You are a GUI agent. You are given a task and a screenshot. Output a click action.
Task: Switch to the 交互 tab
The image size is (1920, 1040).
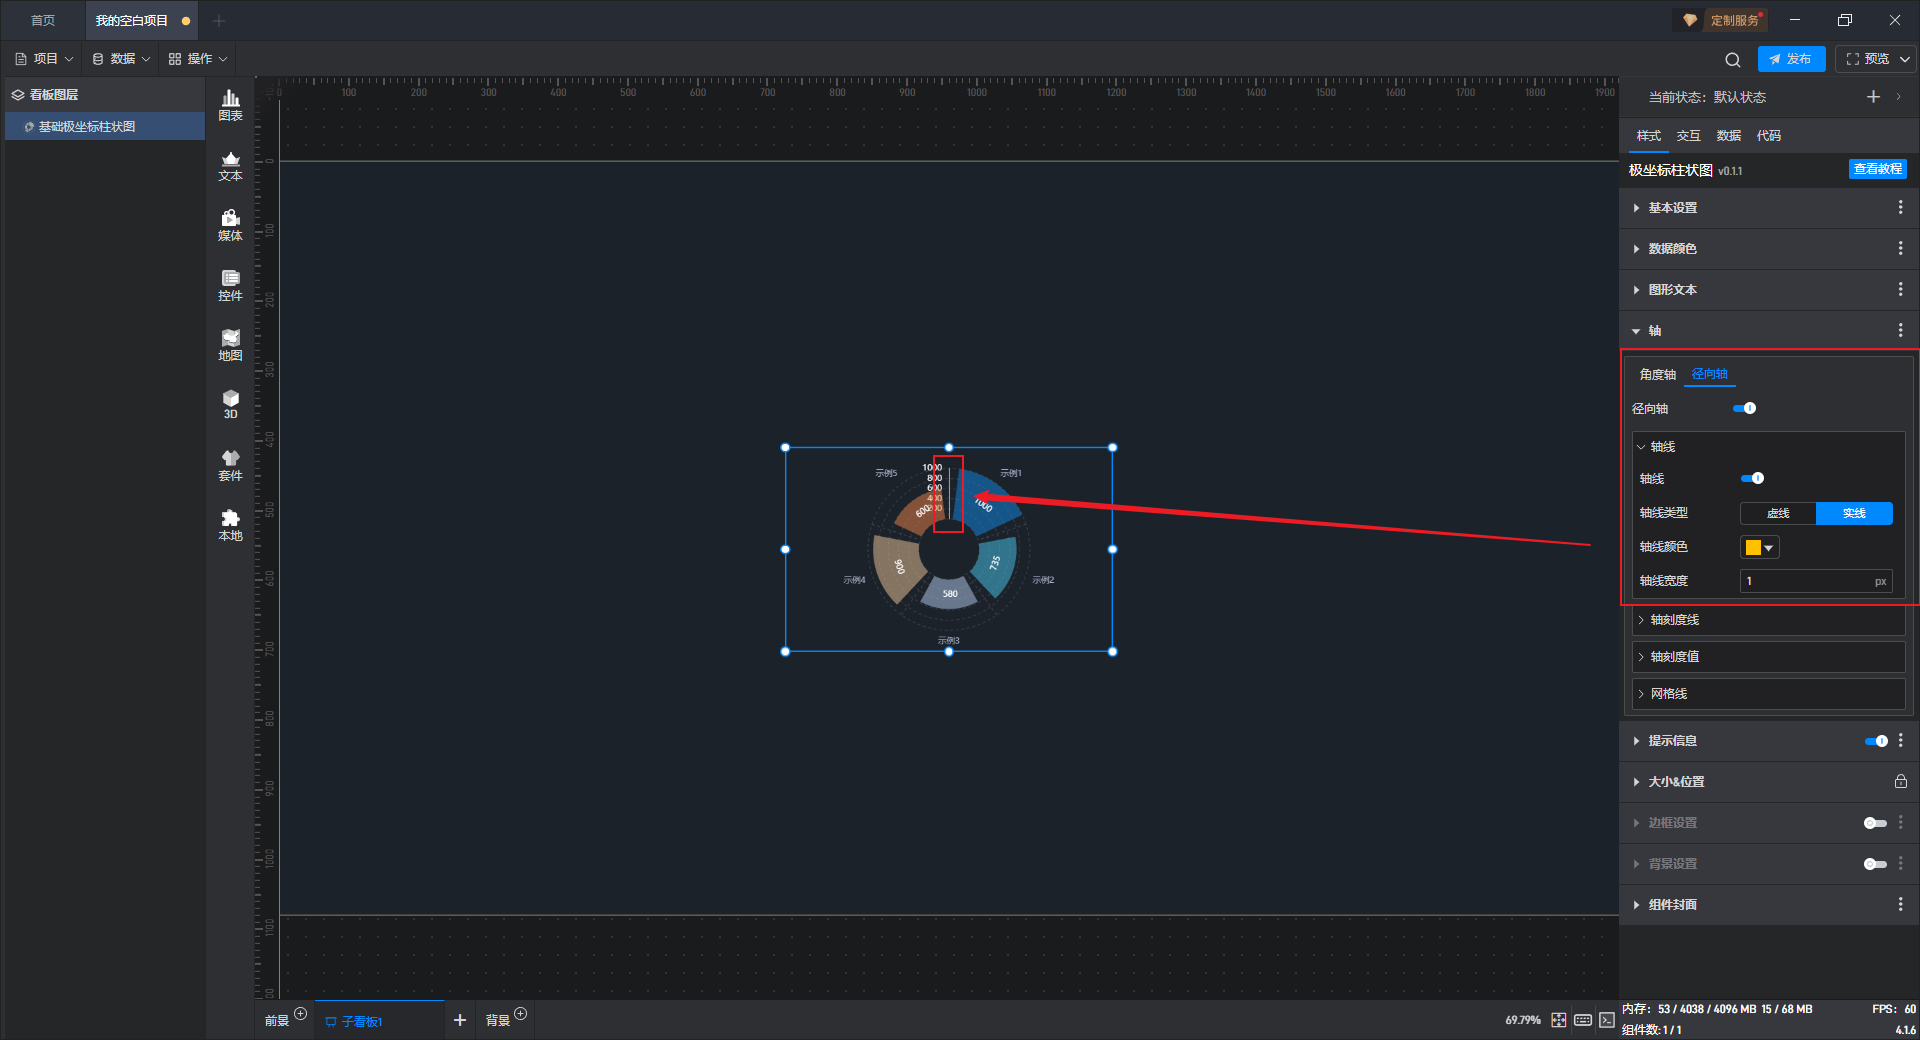point(1688,135)
